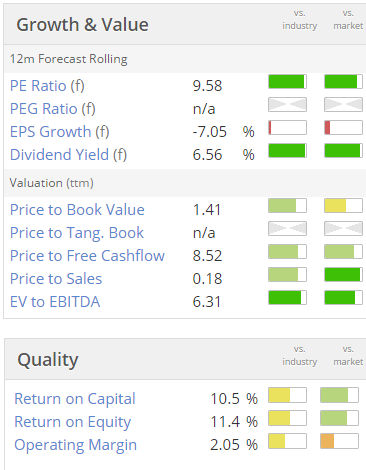Click PE Ratio vs. industry green bar
The width and height of the screenshot is (366, 470).
coord(287,82)
